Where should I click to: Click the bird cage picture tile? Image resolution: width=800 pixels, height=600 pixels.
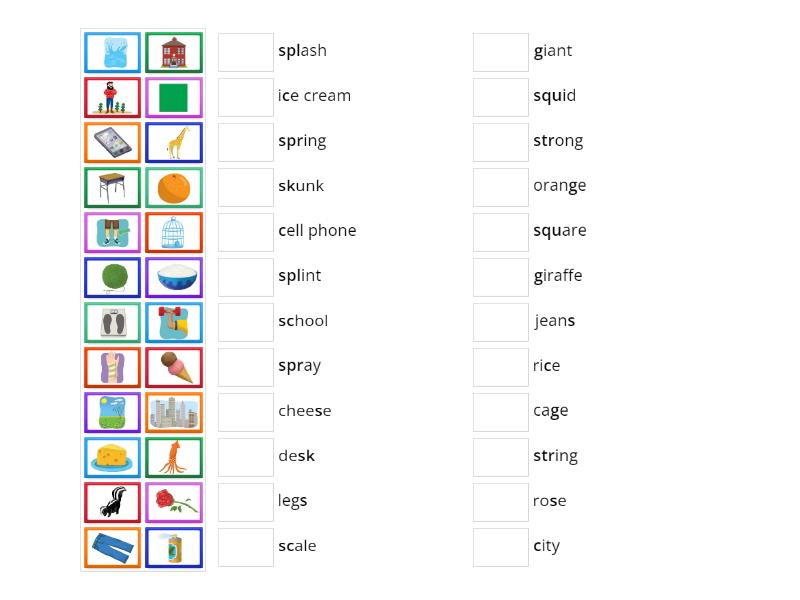(x=174, y=232)
